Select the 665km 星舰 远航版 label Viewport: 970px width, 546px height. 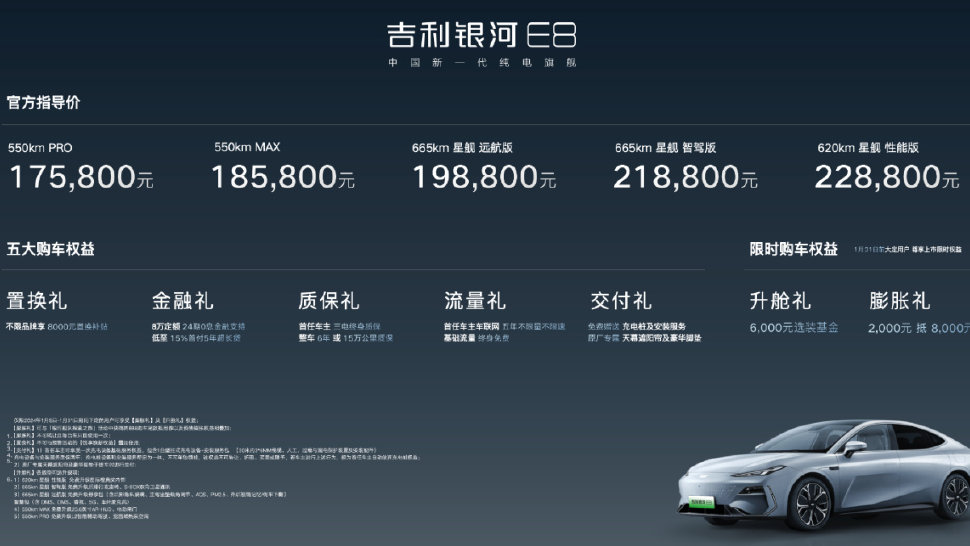pyautogui.click(x=462, y=148)
